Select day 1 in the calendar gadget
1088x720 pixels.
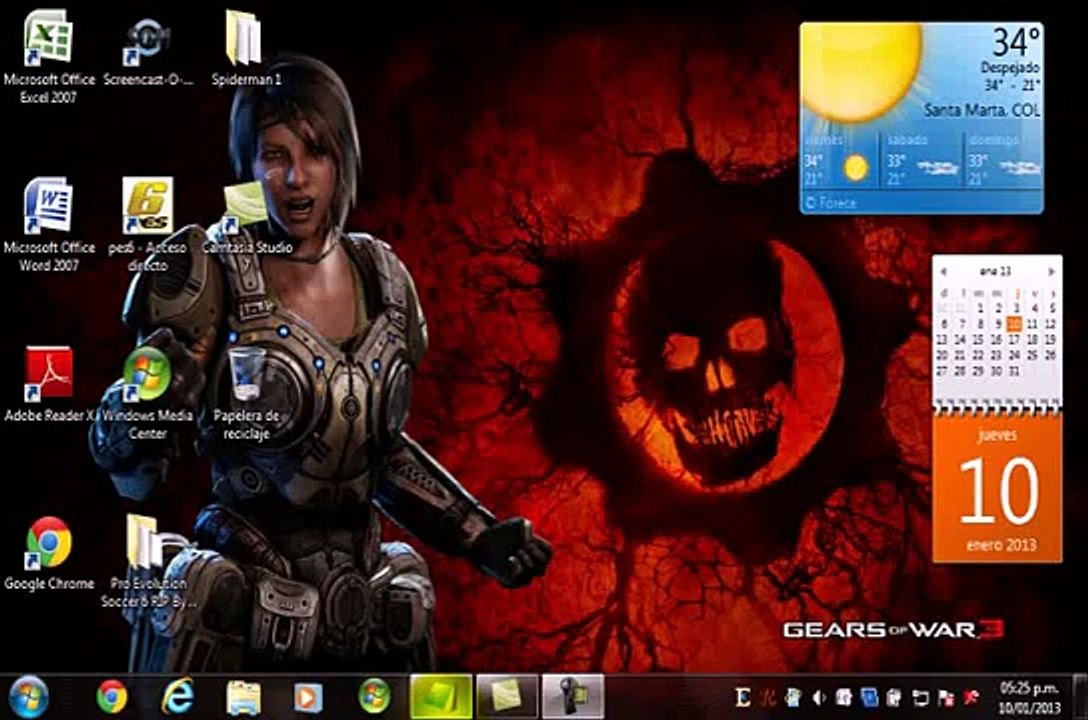pos(979,308)
